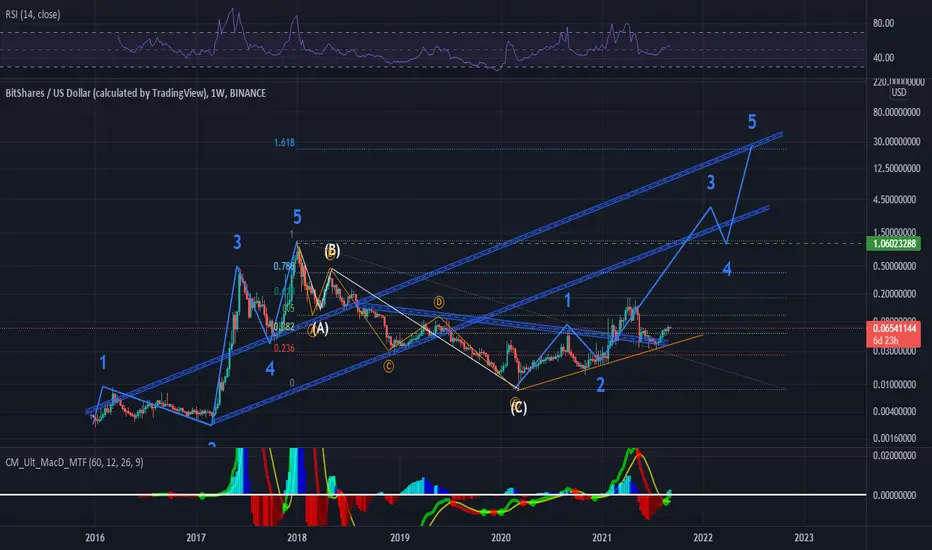The width and height of the screenshot is (932, 550).
Task: Click the 2019 year label on time axis
Action: (399, 538)
